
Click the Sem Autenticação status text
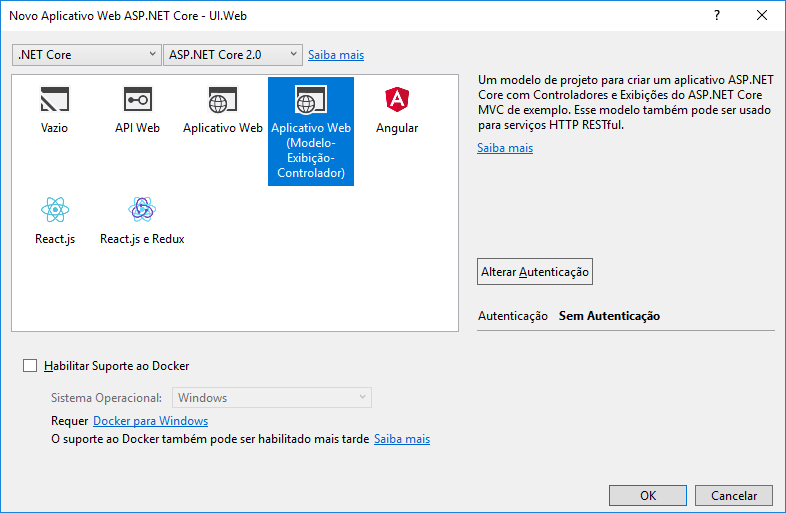click(609, 316)
